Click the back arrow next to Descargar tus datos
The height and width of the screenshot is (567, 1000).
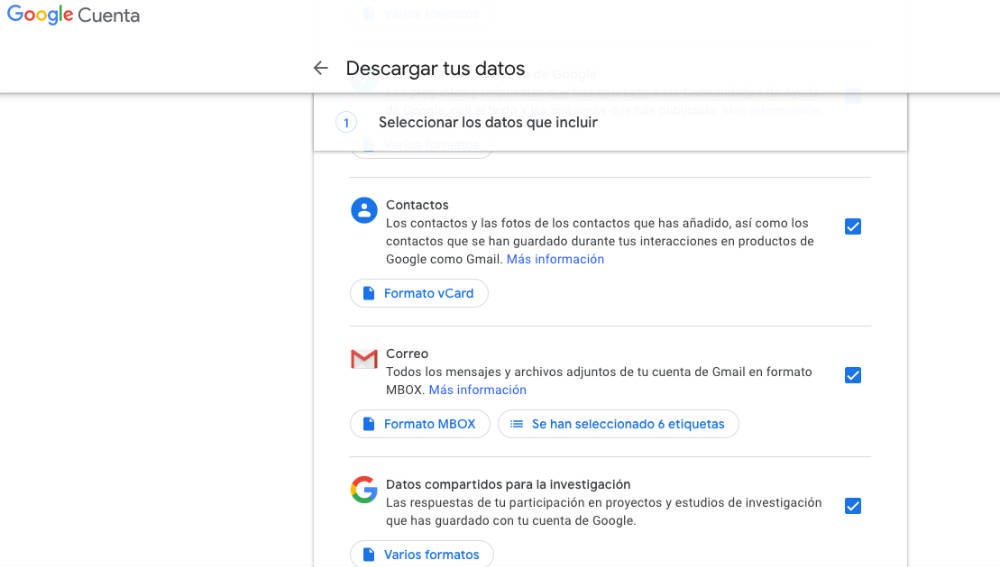[320, 68]
